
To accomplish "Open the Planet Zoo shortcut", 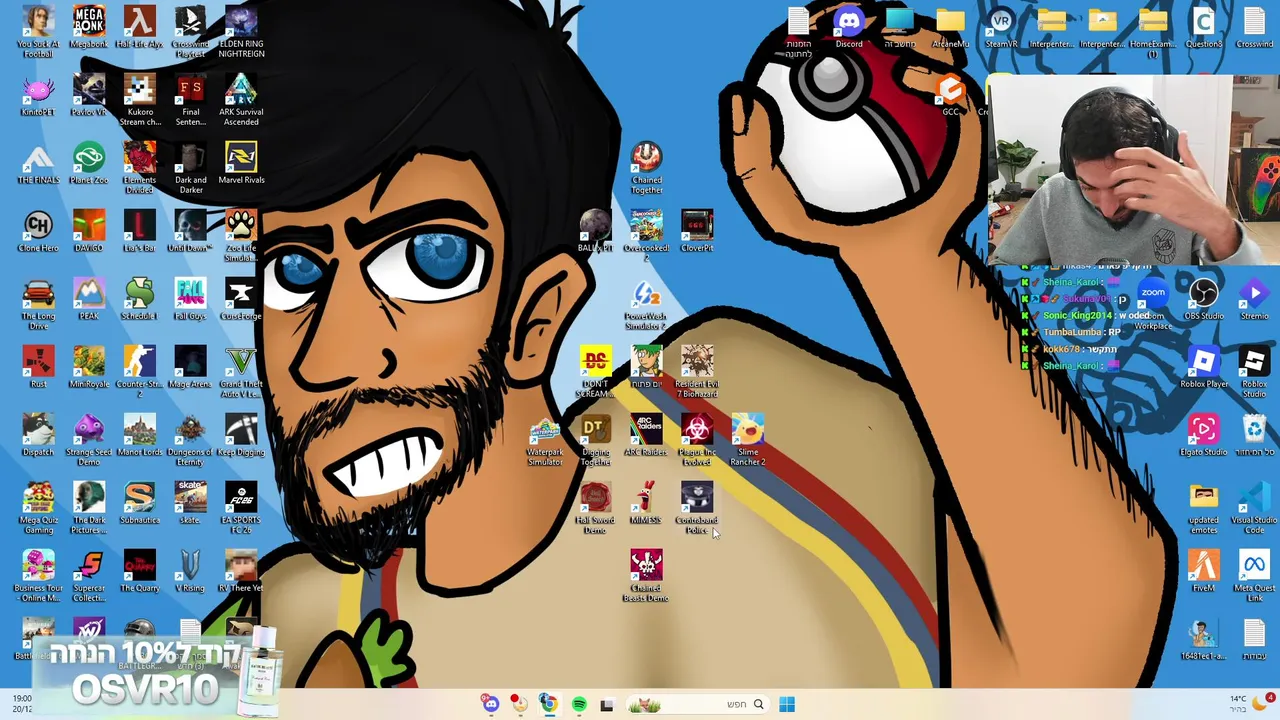I will pyautogui.click(x=88, y=164).
